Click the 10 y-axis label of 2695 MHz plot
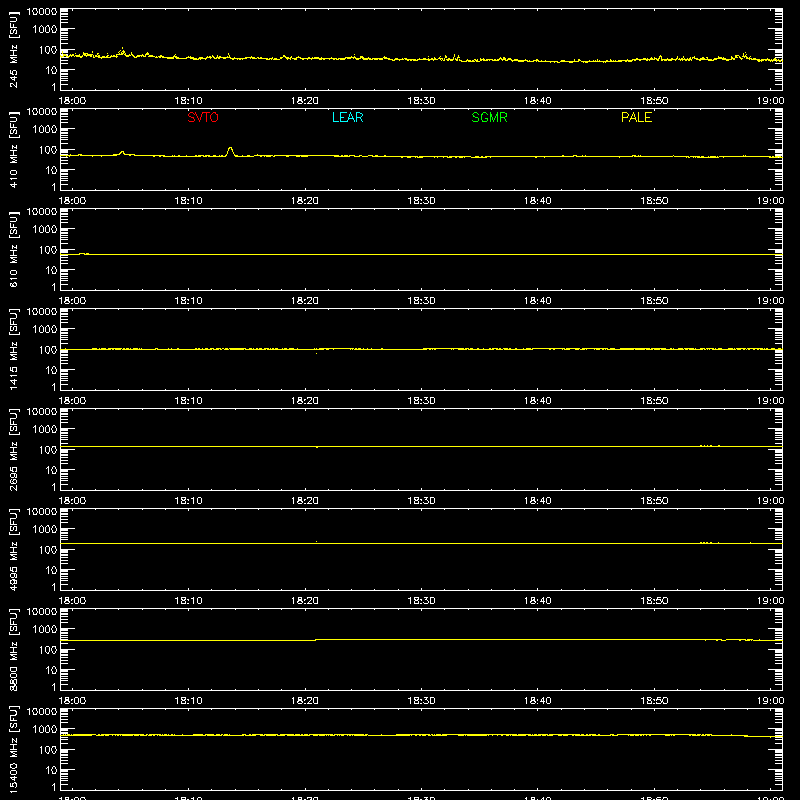 coord(51,470)
